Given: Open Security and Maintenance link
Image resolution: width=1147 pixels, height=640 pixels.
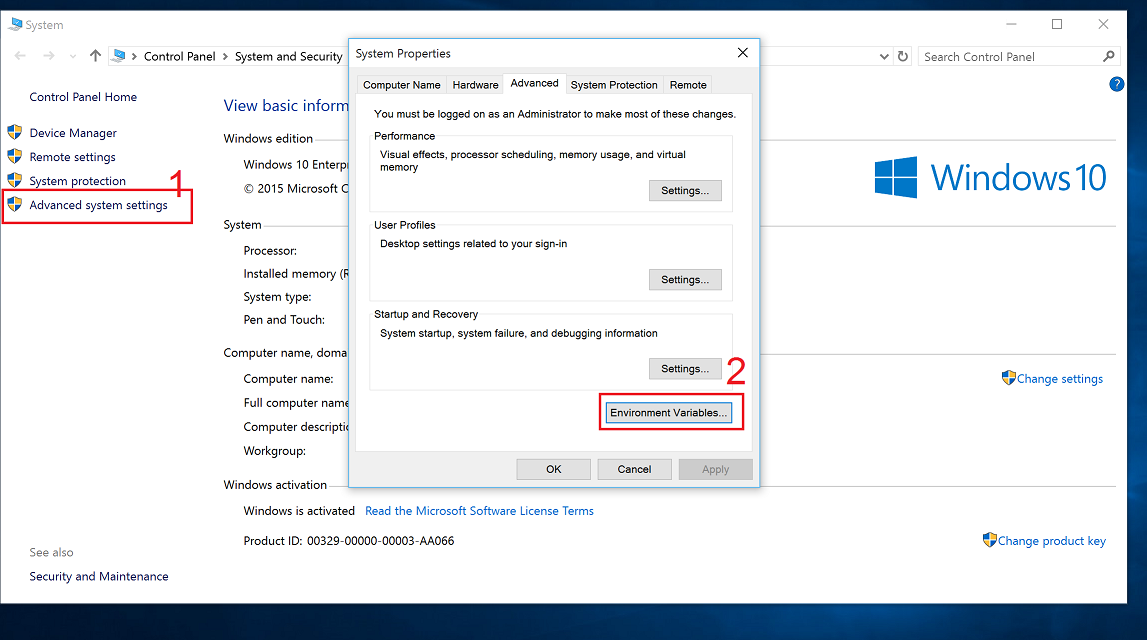Looking at the screenshot, I should click(x=99, y=576).
